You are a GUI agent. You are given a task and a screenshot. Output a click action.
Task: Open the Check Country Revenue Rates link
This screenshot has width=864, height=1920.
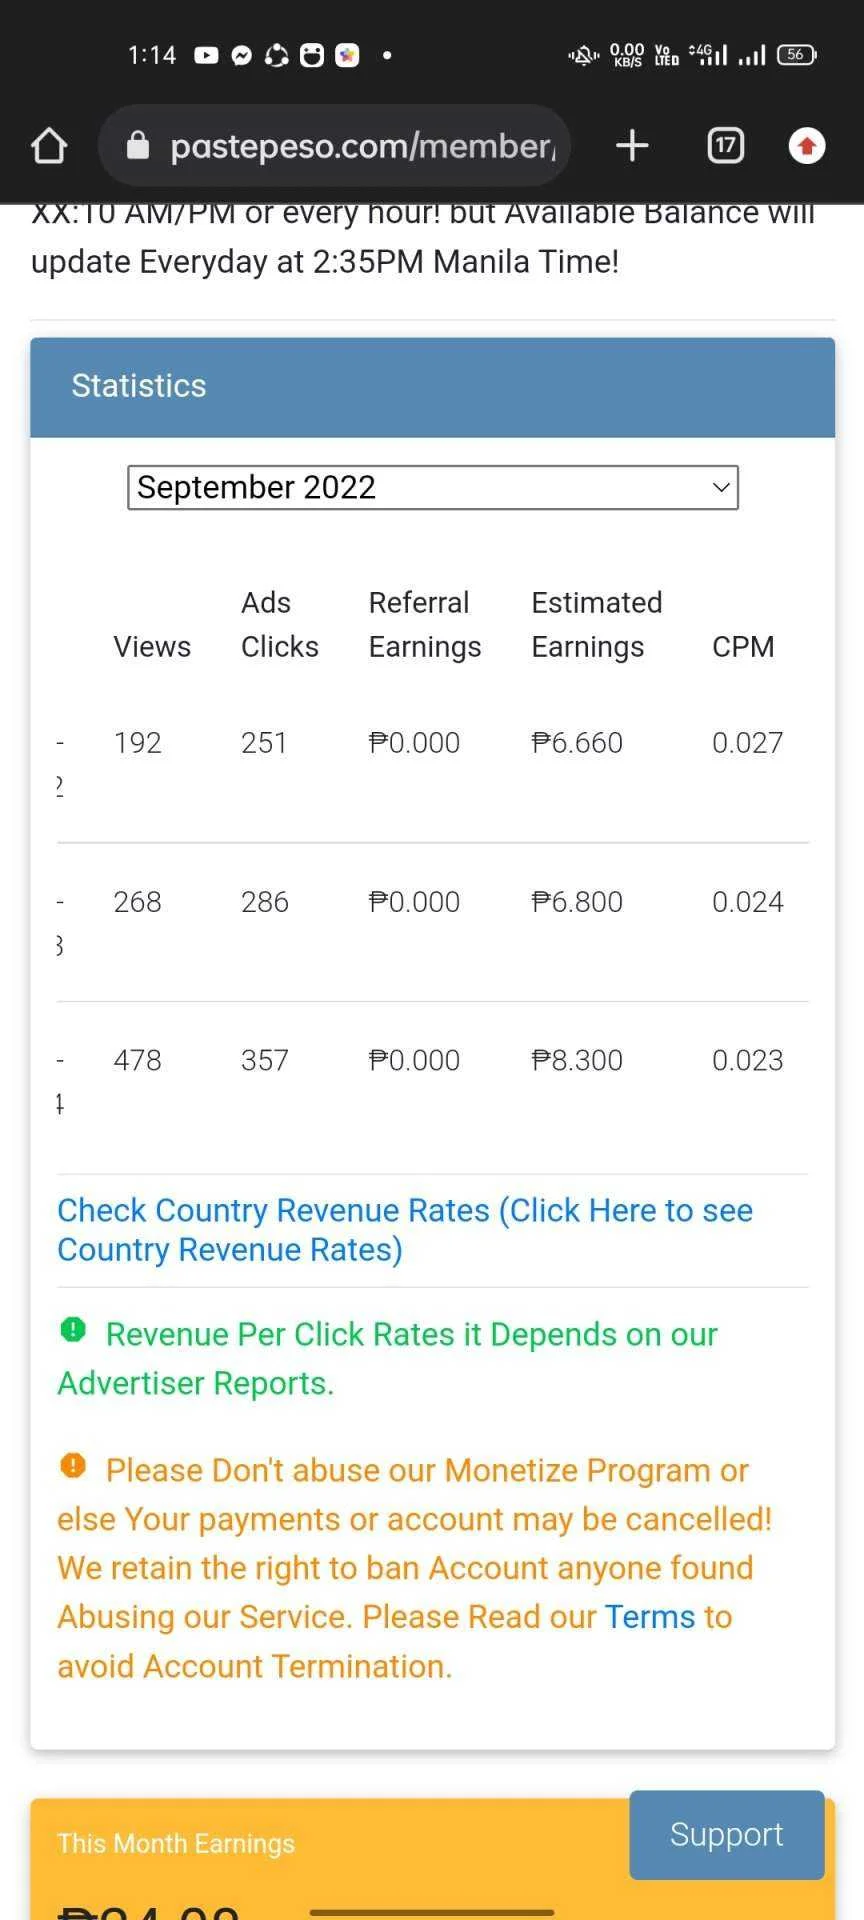coord(405,1230)
